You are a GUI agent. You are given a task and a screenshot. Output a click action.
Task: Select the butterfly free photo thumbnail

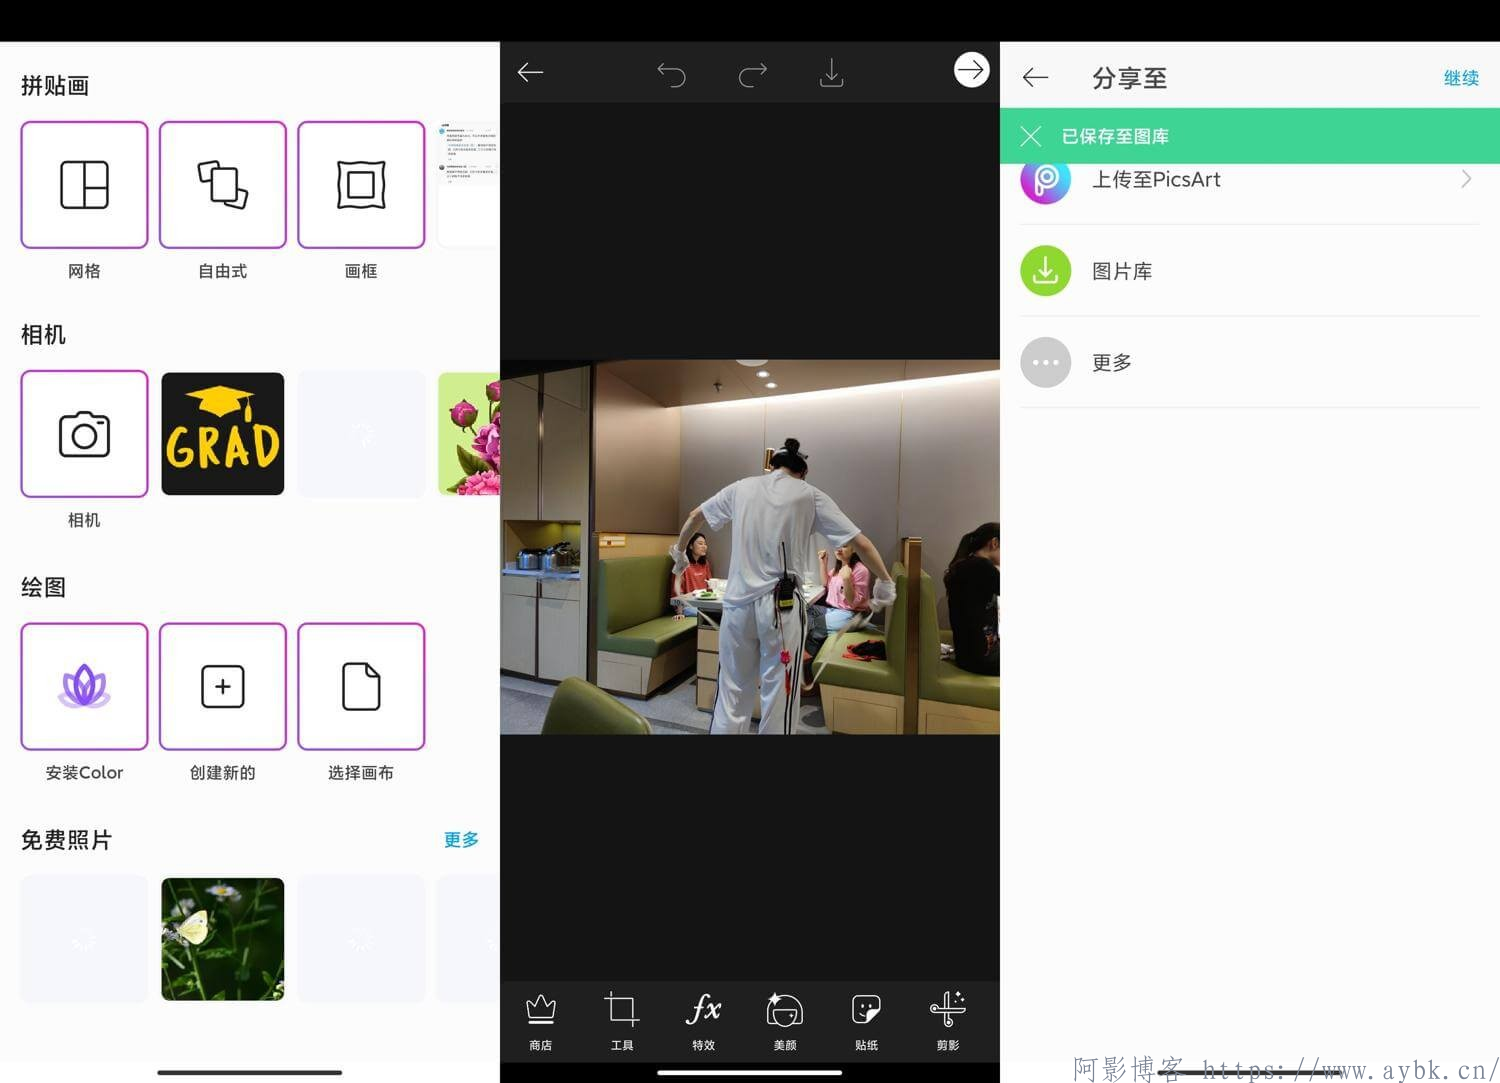[222, 939]
